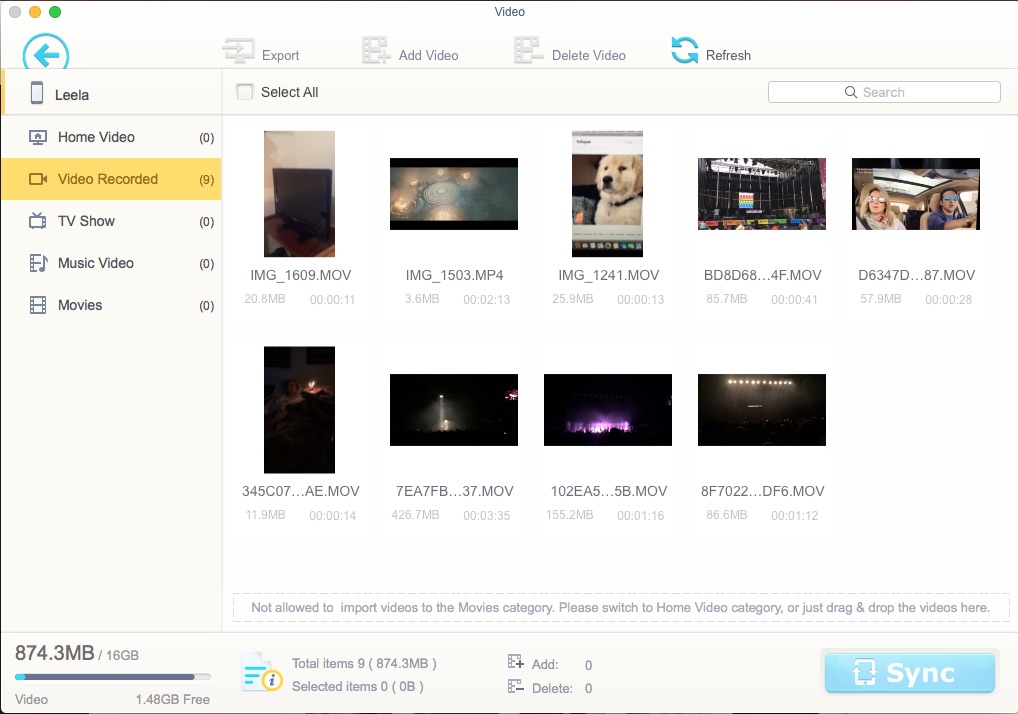
Task: Click the file name IMG_1503.MP4
Action: coord(454,275)
